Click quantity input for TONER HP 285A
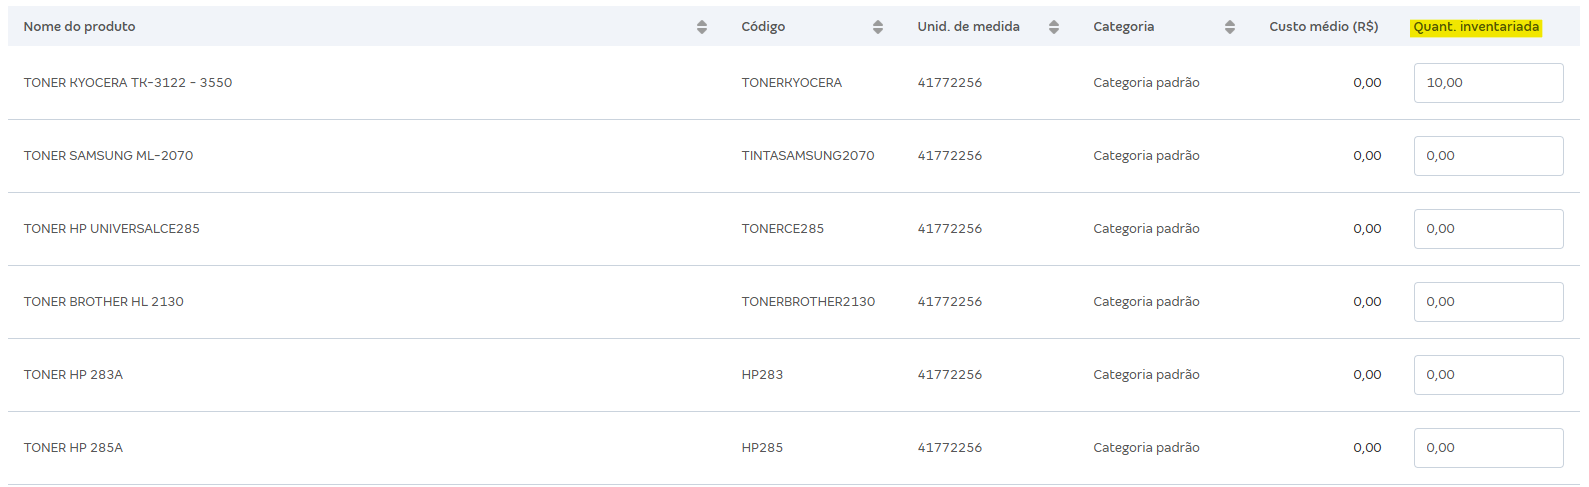The image size is (1589, 487). [x=1488, y=448]
